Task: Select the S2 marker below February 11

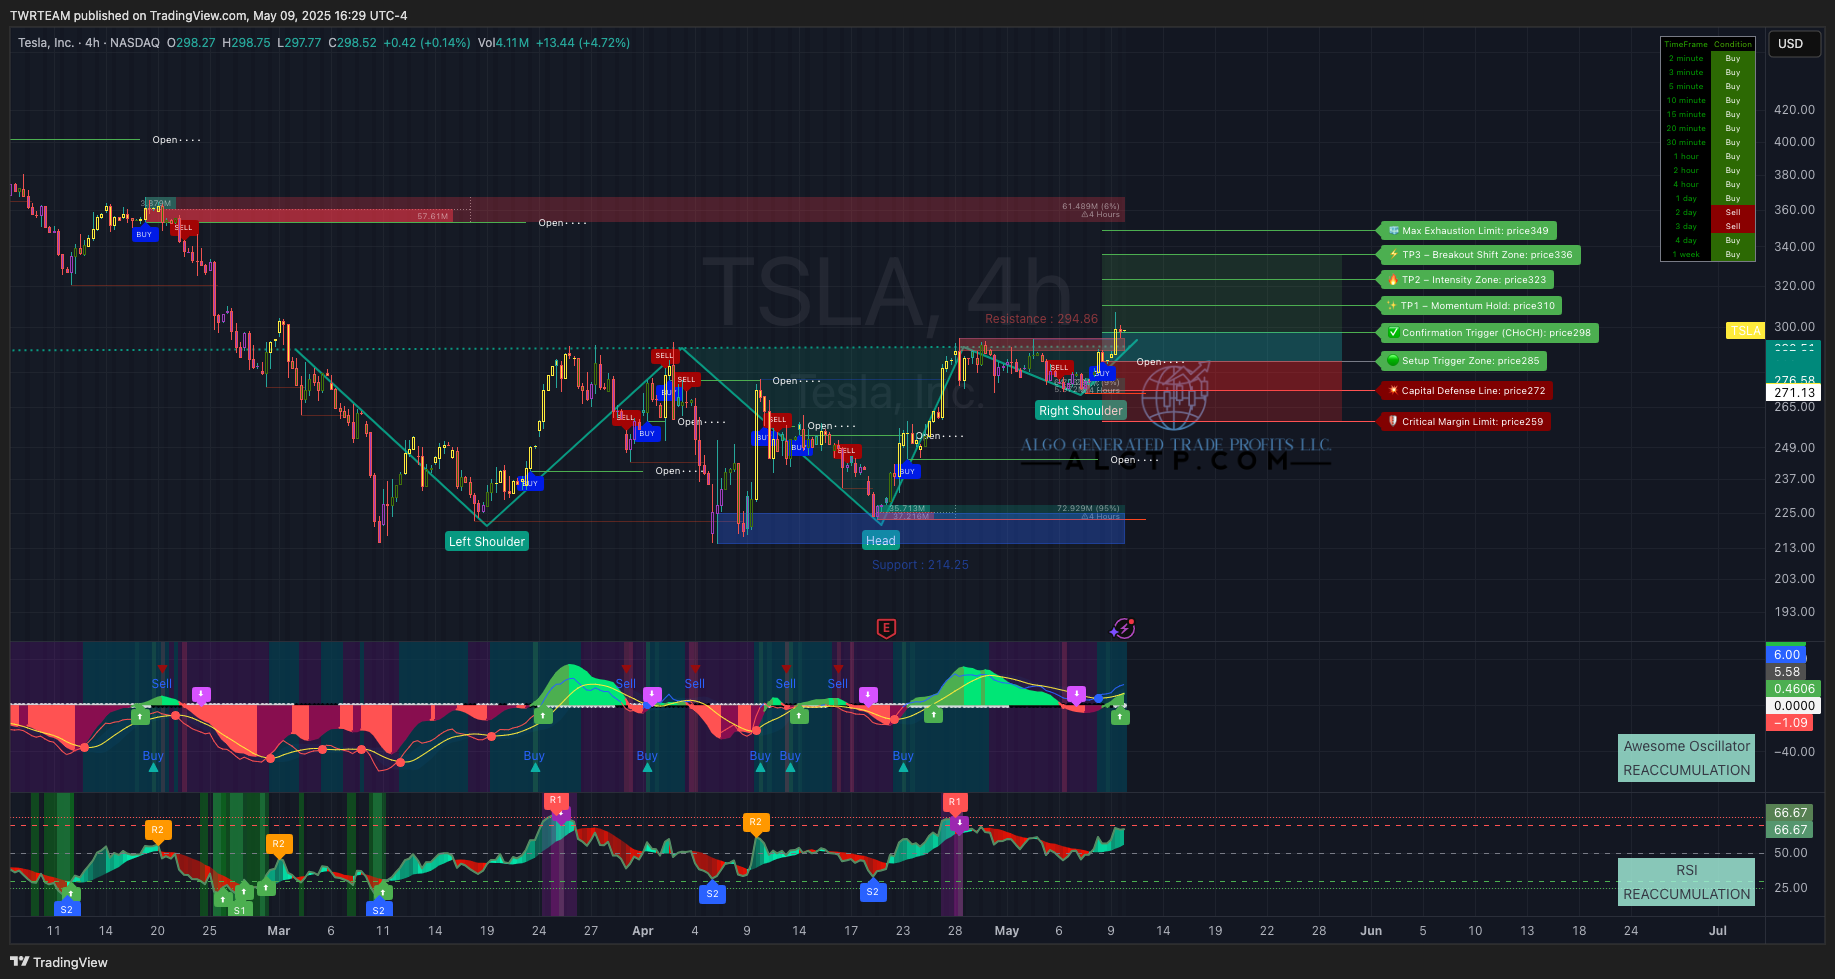Action: [66, 909]
